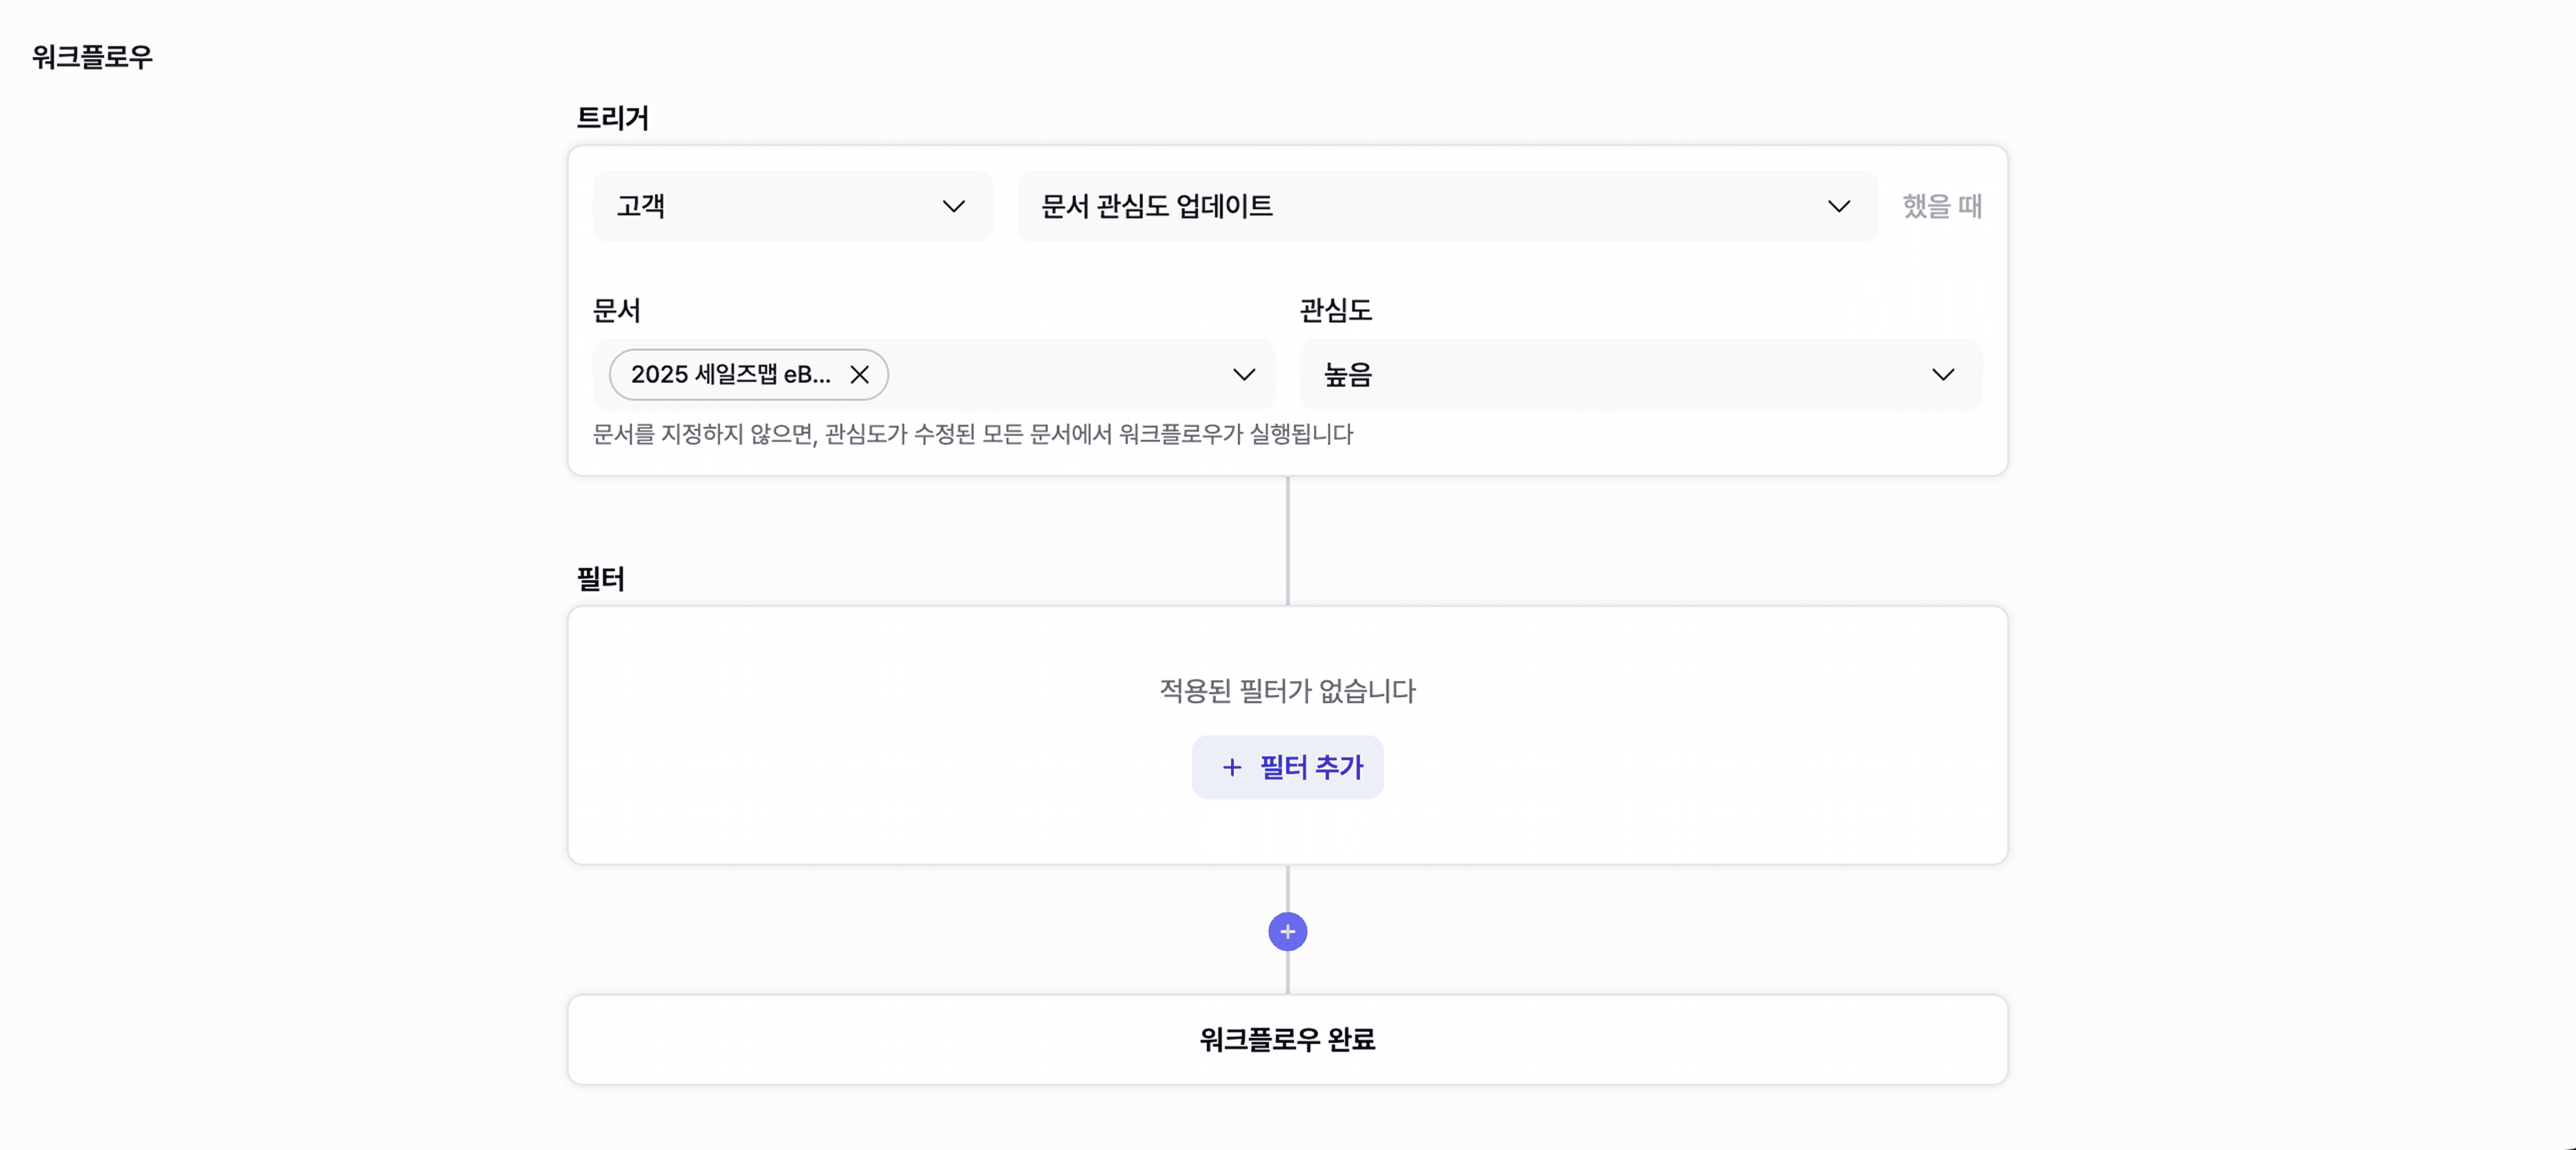2576x1150 pixels.
Task: Click the 문서 관심도 업데이트 event field
Action: point(1446,206)
